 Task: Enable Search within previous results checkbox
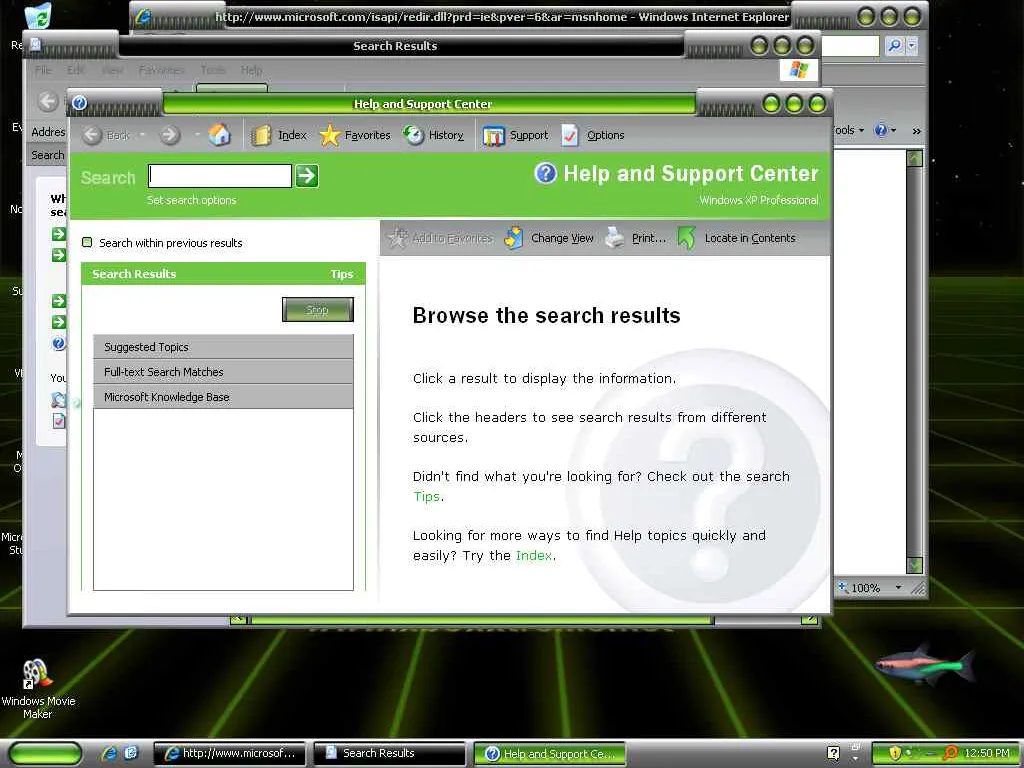[x=87, y=242]
